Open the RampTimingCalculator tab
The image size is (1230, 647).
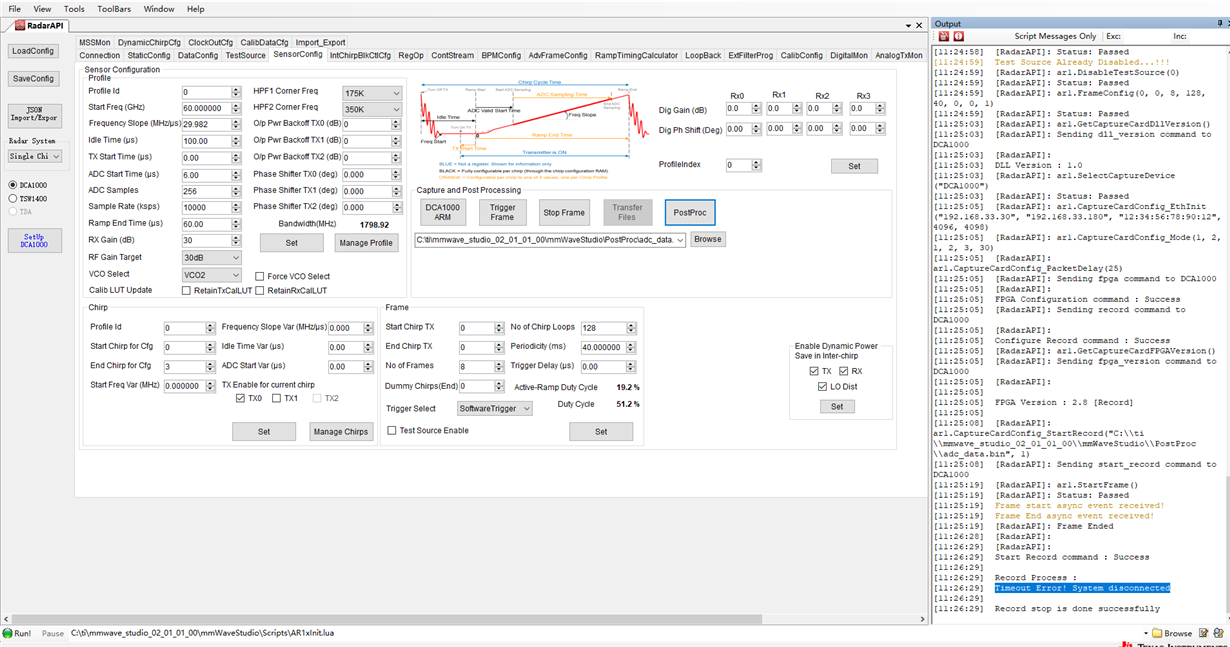click(636, 55)
